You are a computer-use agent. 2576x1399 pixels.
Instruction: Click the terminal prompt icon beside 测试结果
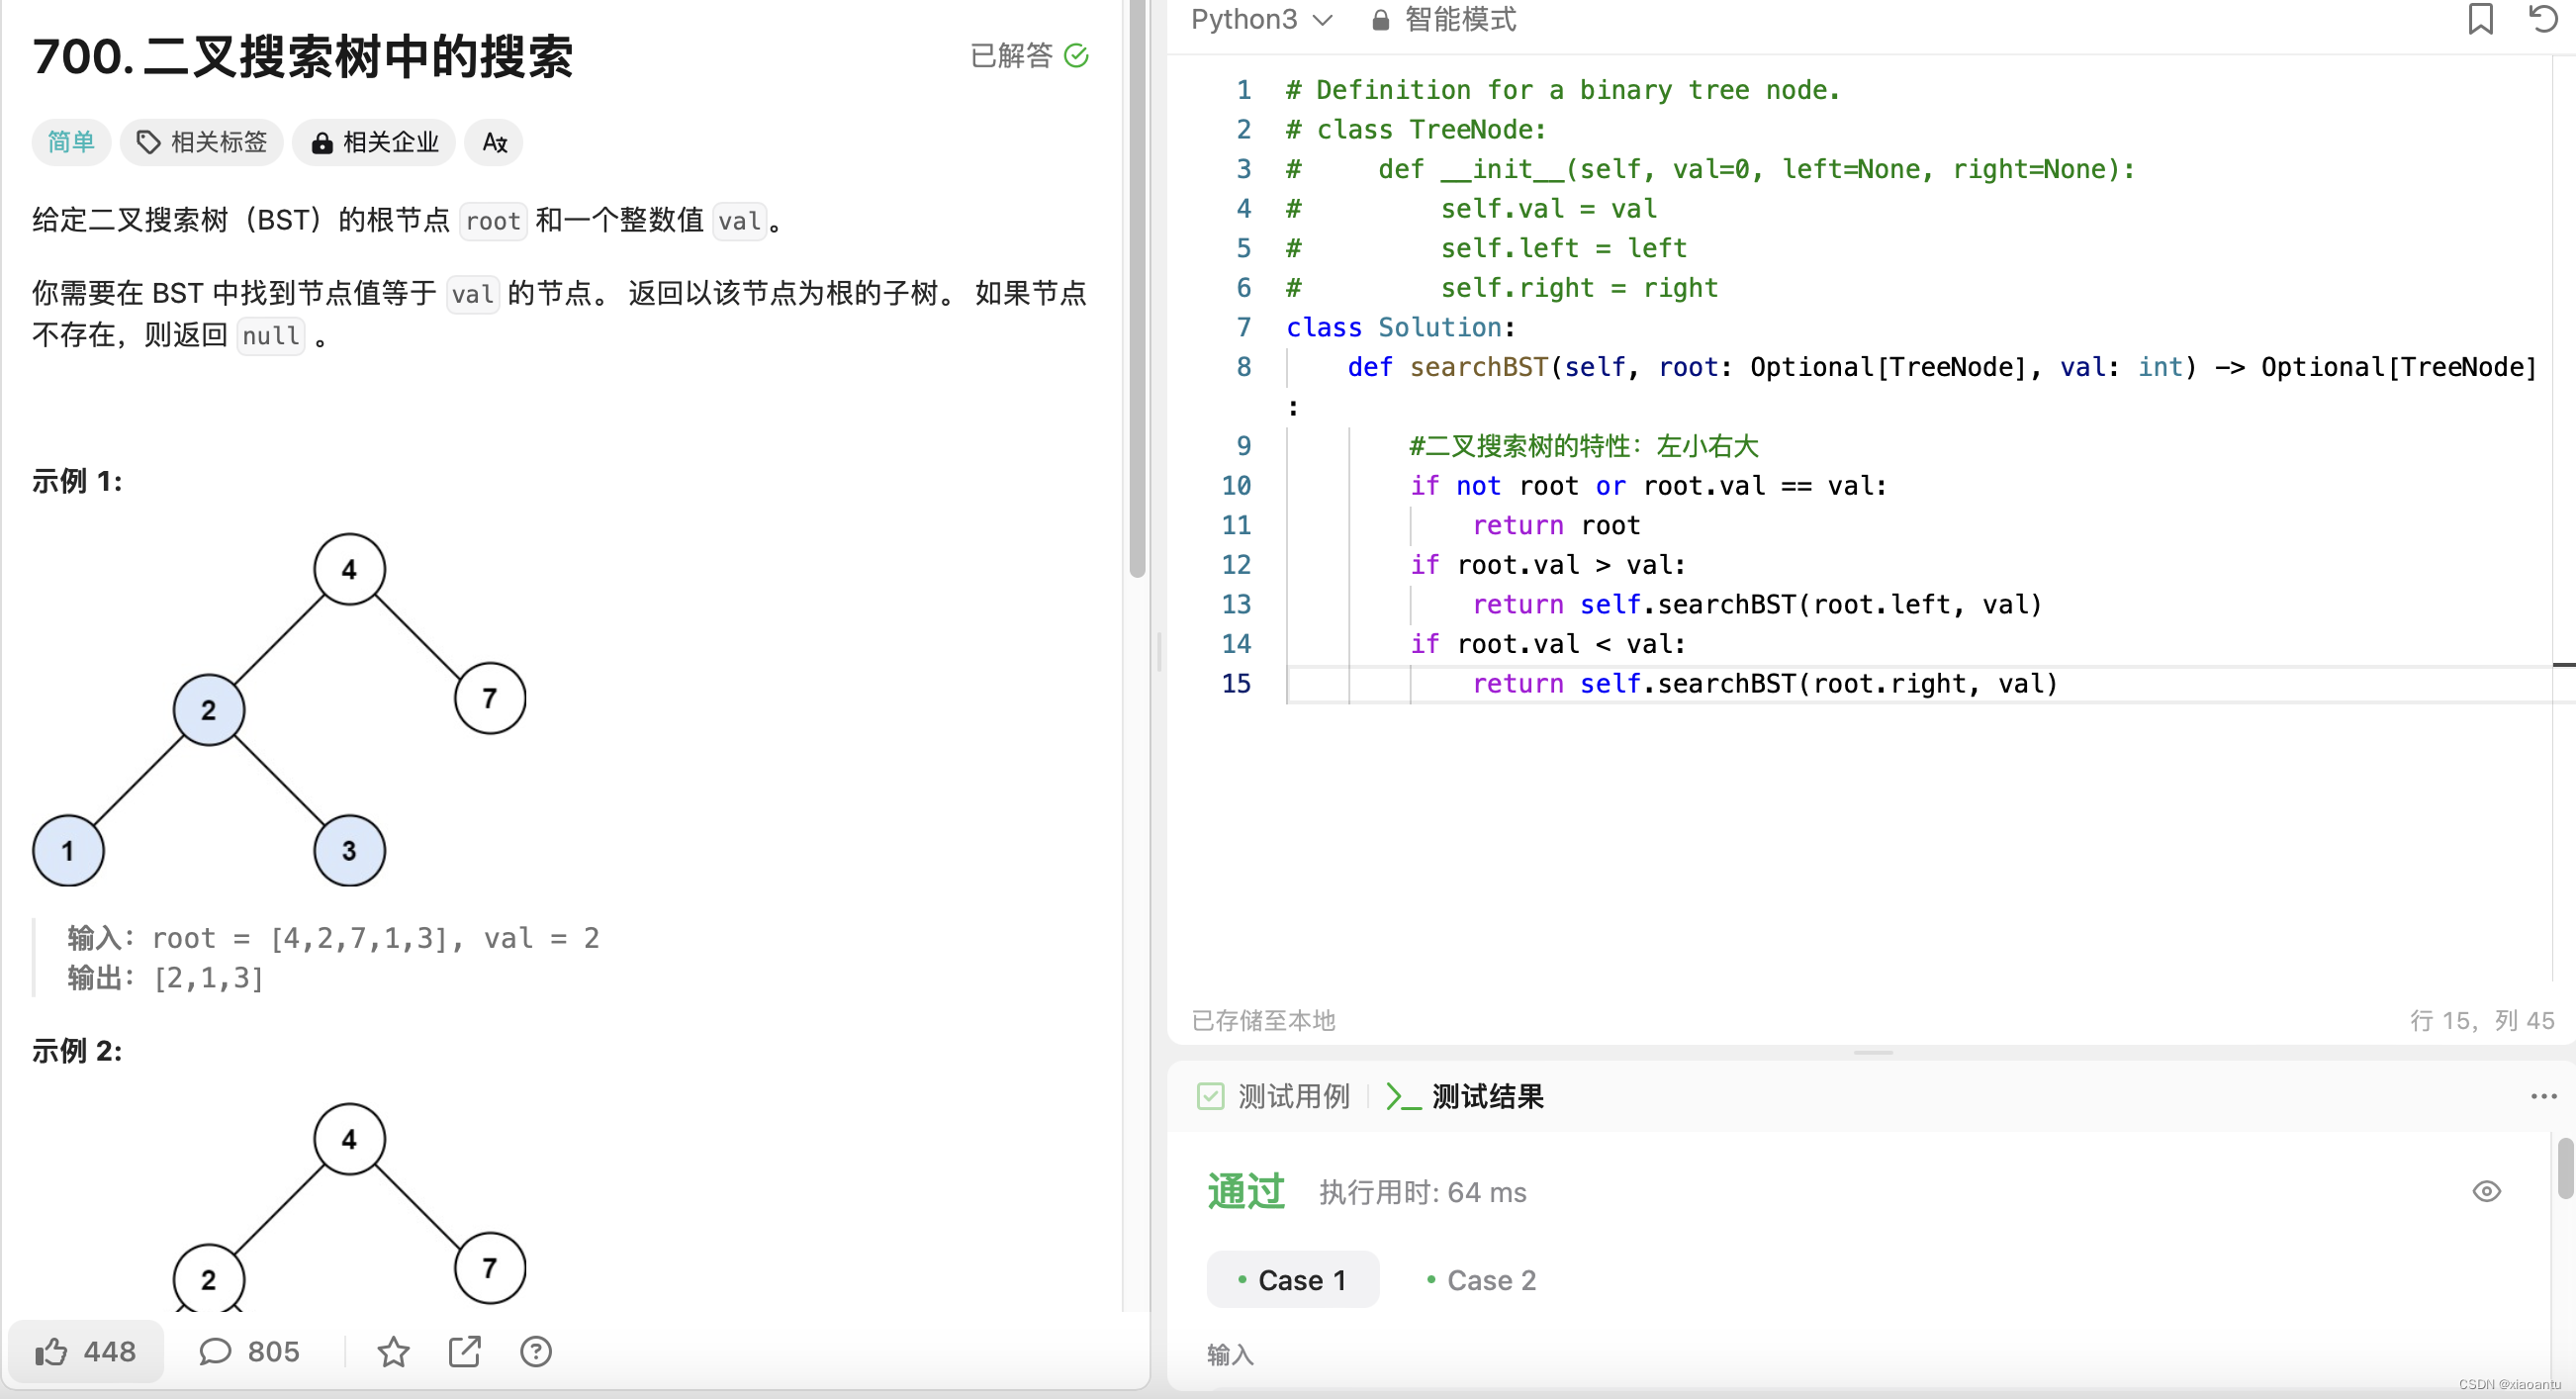point(1403,1096)
